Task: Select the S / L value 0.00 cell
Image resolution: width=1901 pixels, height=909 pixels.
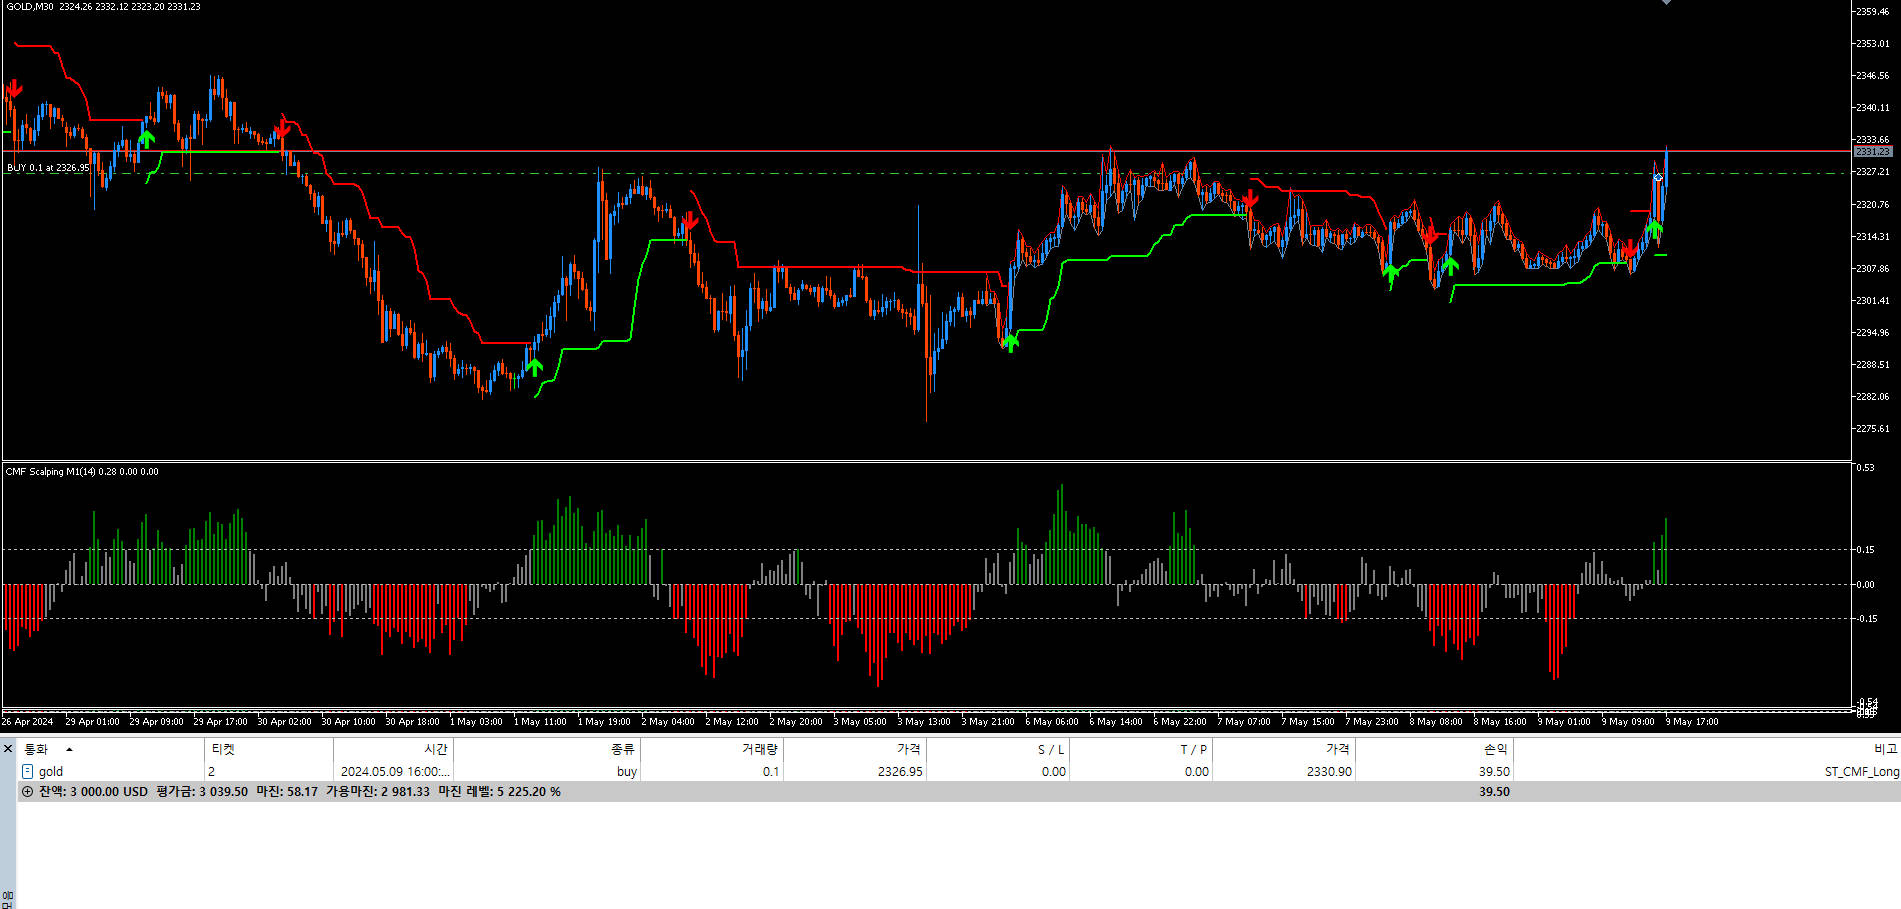Action: (x=1053, y=772)
